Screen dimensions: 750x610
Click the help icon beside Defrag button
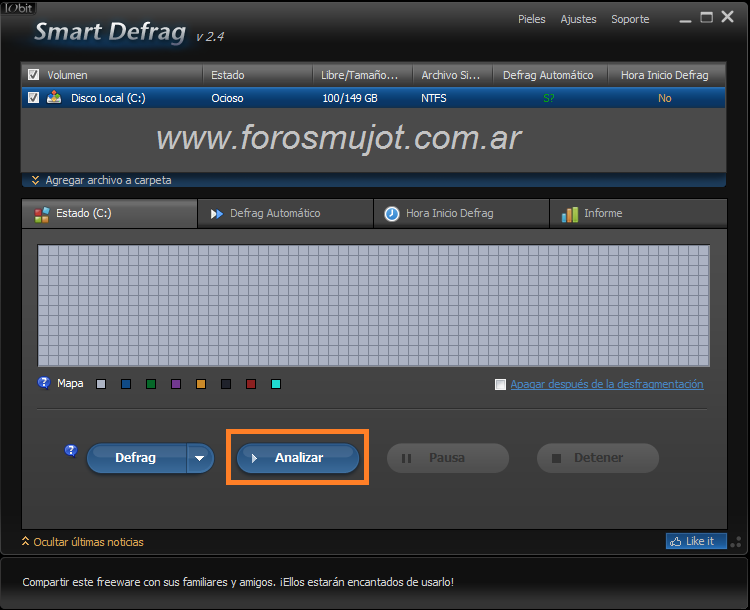pos(71,451)
